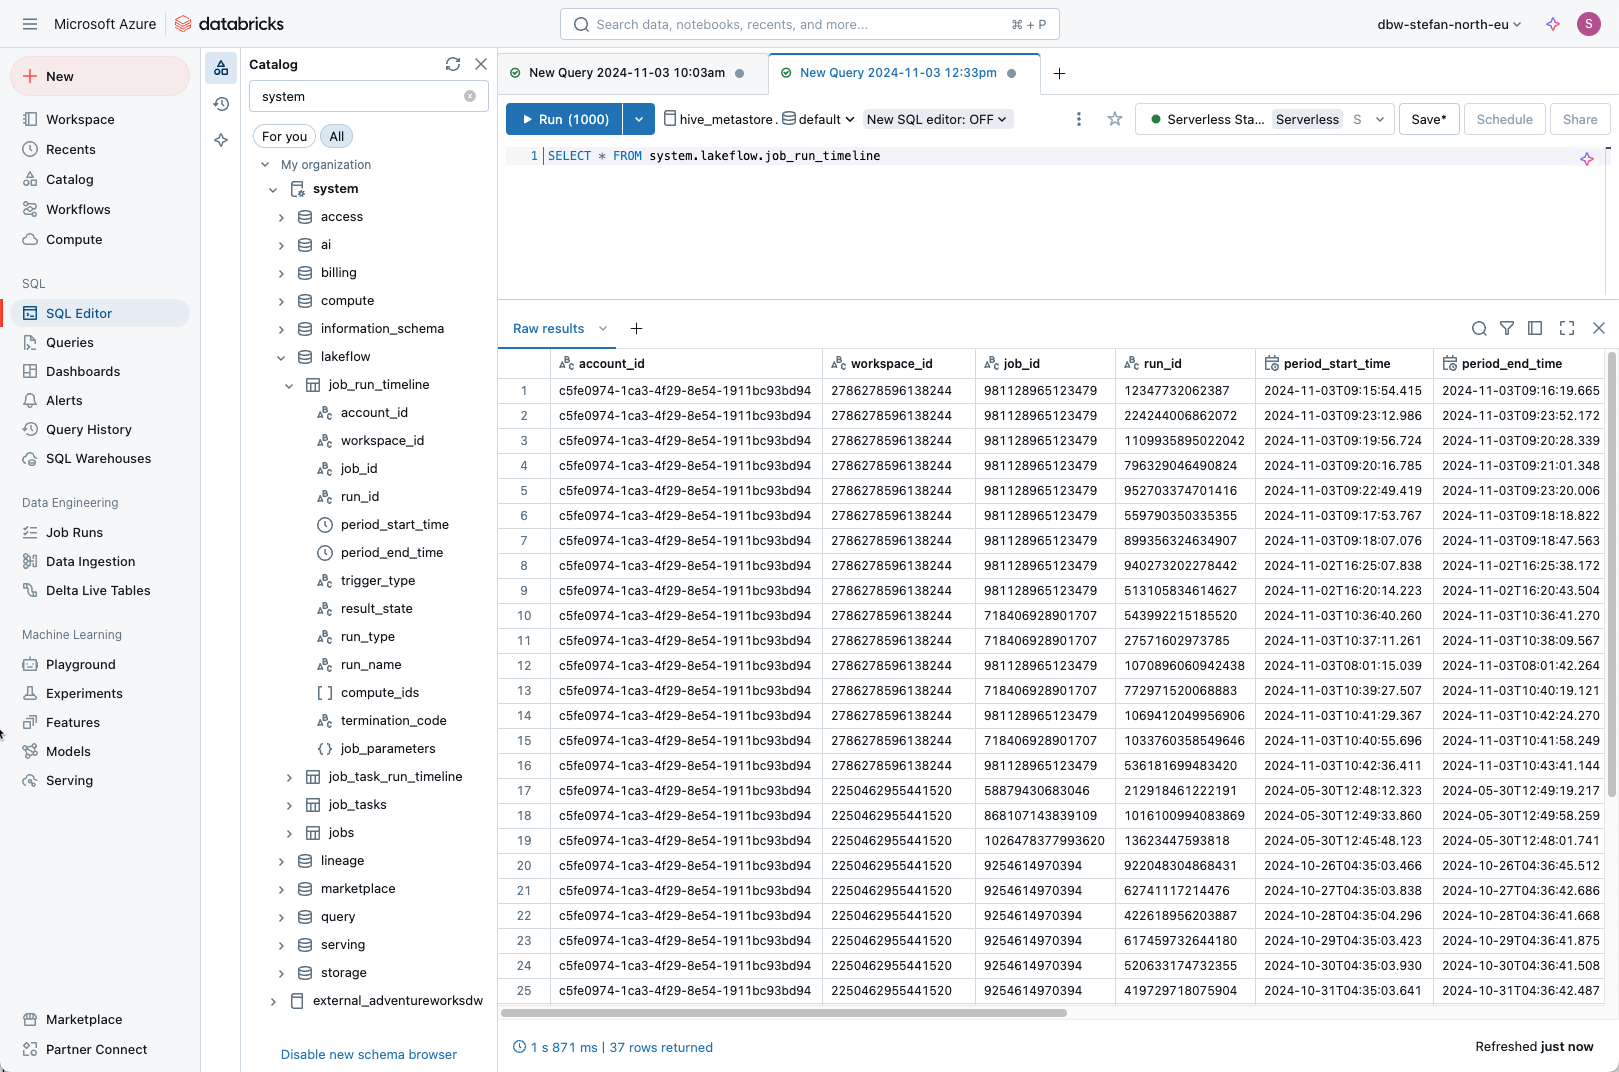Click the Run (1000) button
Viewport: 1619px width, 1072px height.
[x=565, y=119]
